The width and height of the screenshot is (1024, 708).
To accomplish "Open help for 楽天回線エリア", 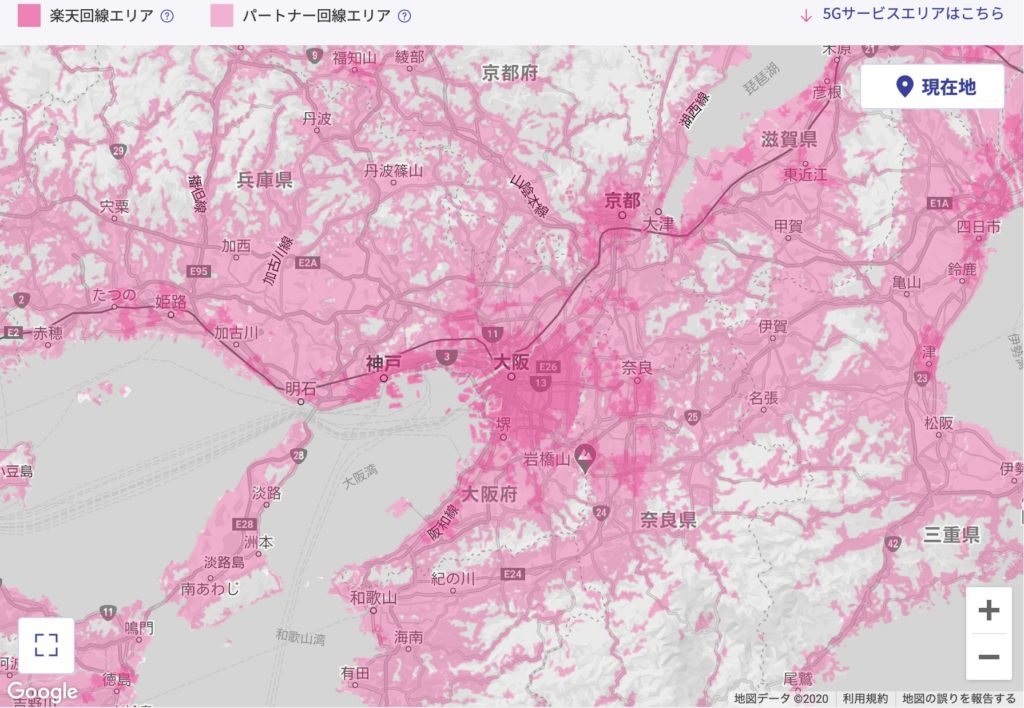I will pyautogui.click(x=167, y=16).
